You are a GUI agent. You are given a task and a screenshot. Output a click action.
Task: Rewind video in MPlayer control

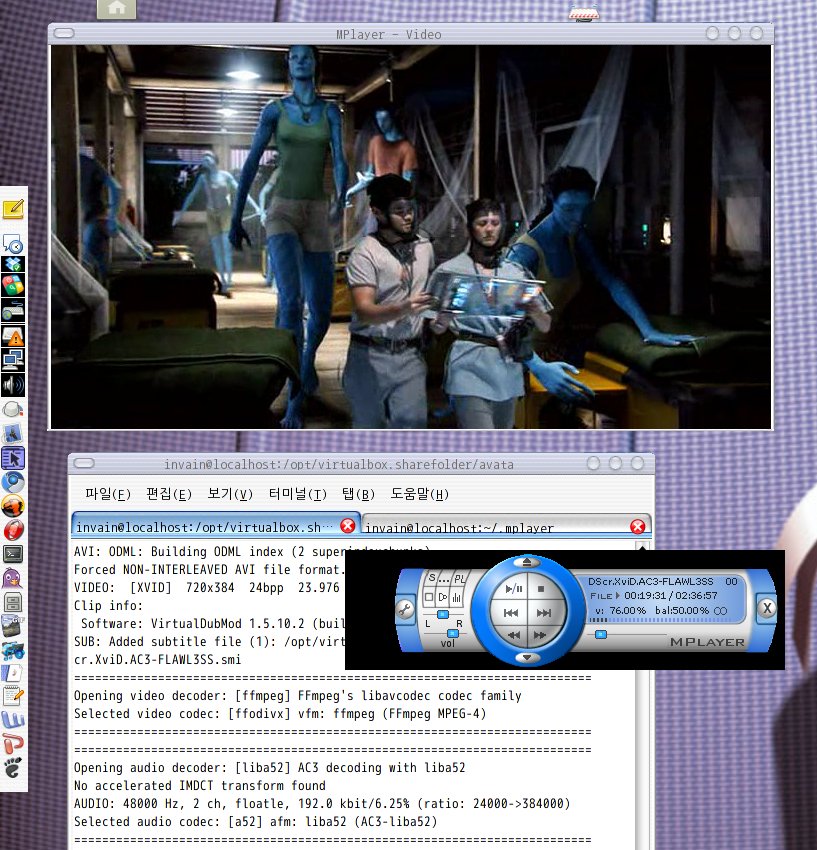pyautogui.click(x=513, y=634)
